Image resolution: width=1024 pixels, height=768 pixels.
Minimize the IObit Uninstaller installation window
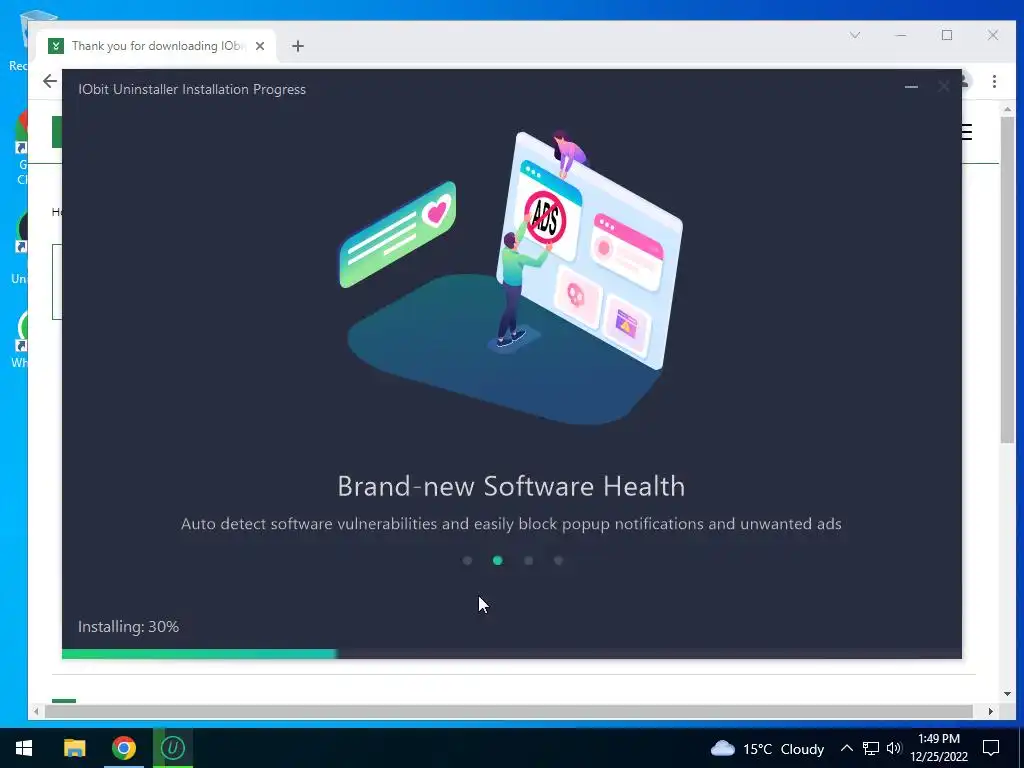[x=911, y=86]
